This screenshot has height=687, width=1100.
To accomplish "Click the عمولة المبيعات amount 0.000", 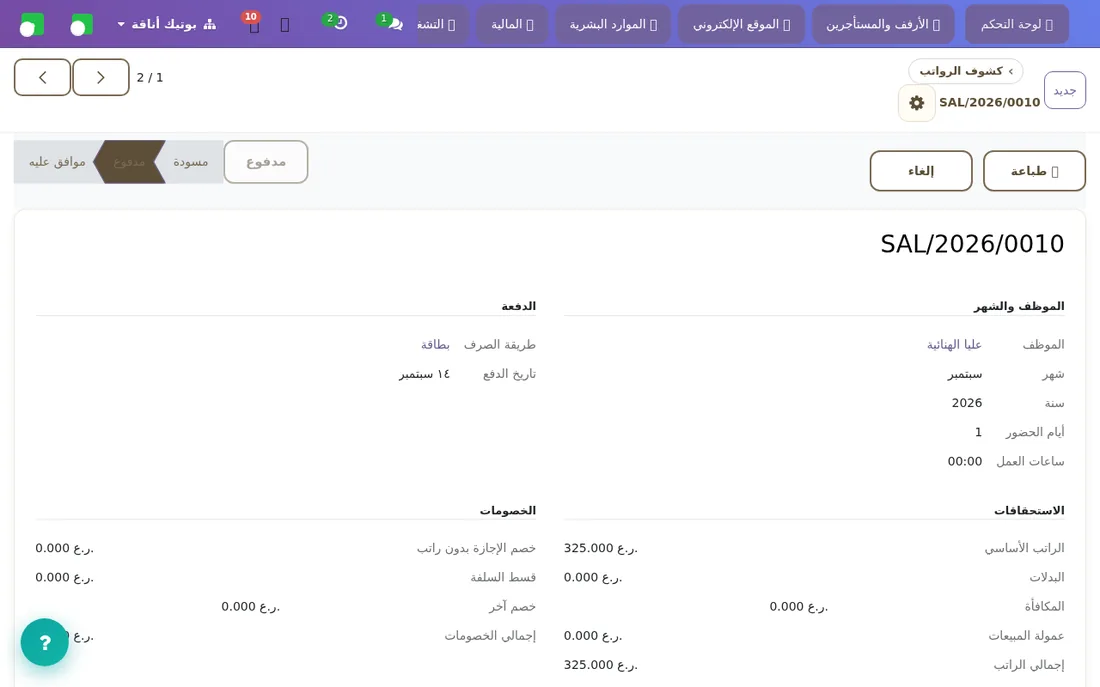I will (593, 636).
